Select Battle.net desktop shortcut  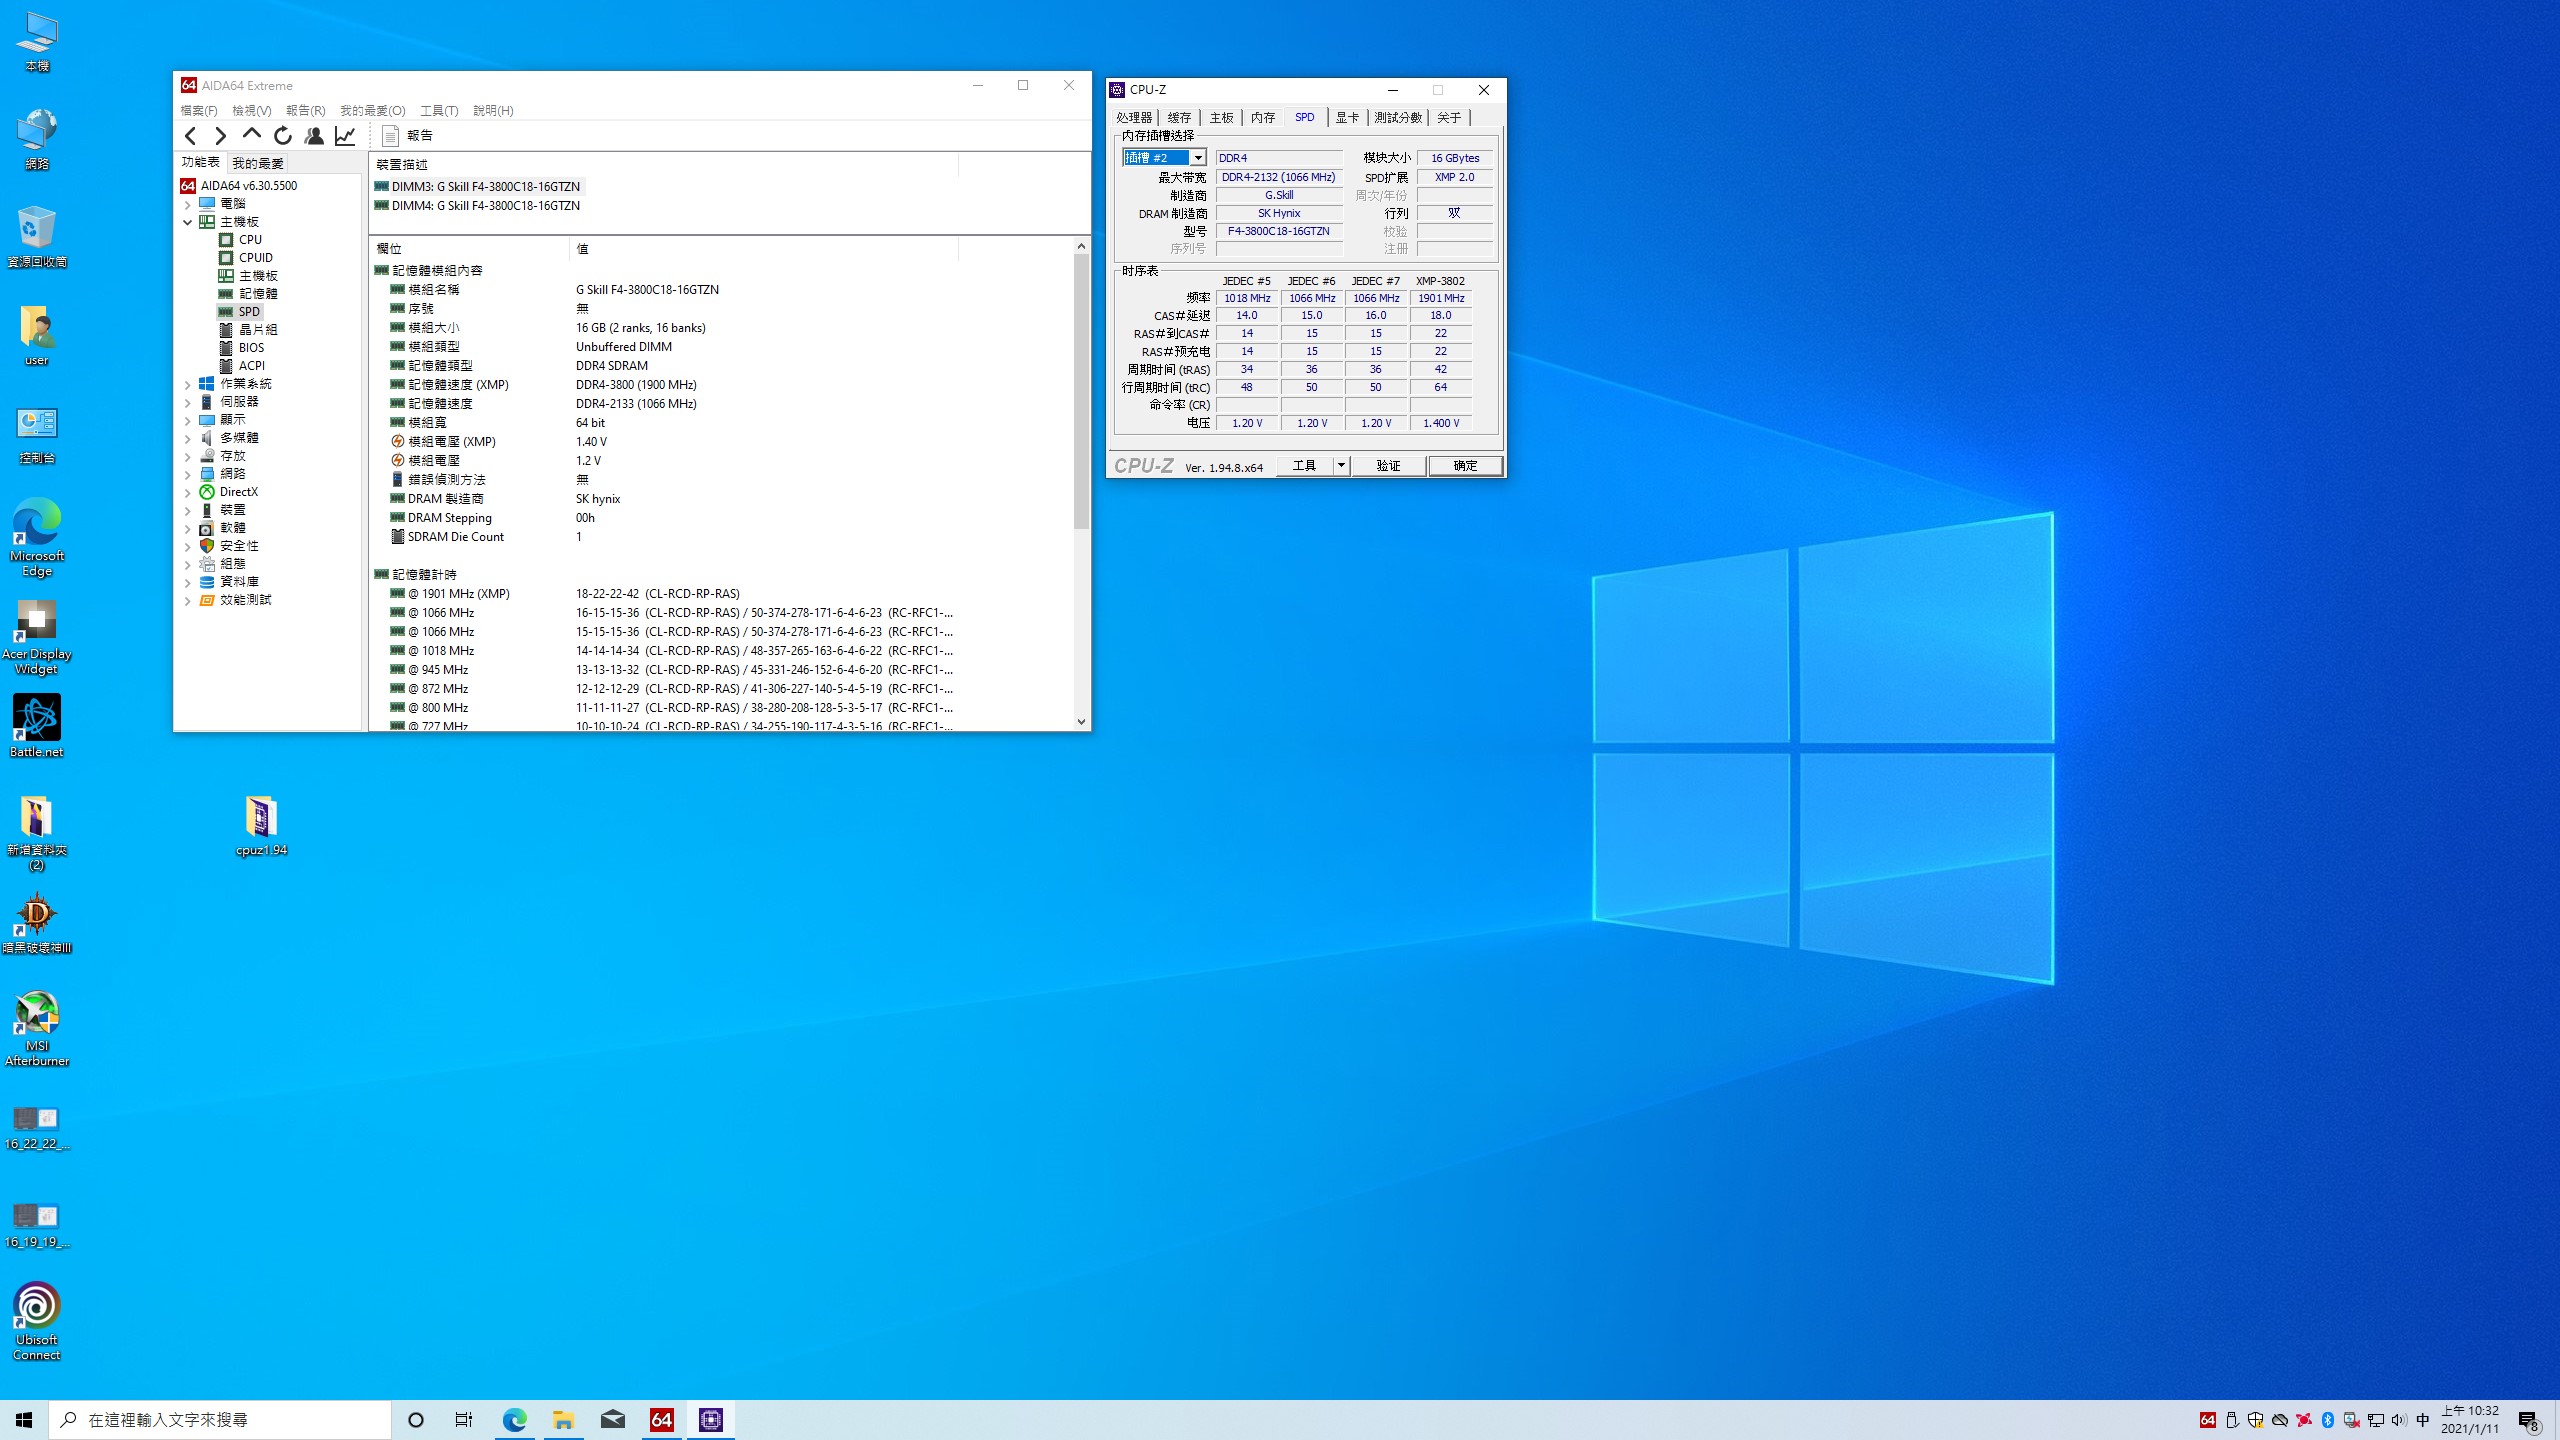(x=36, y=727)
